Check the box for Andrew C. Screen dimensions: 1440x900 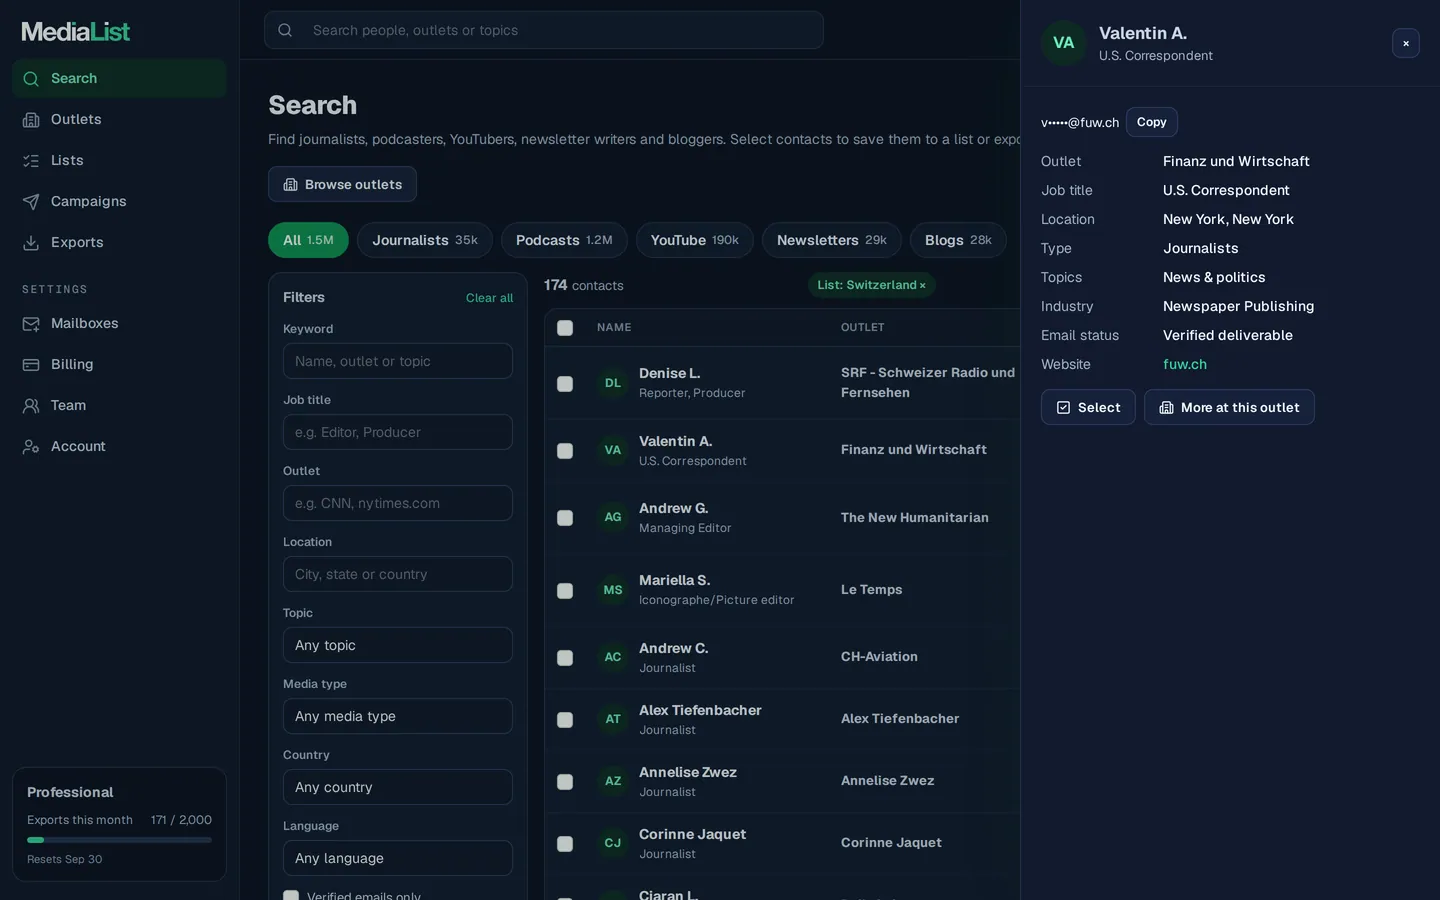tap(565, 658)
